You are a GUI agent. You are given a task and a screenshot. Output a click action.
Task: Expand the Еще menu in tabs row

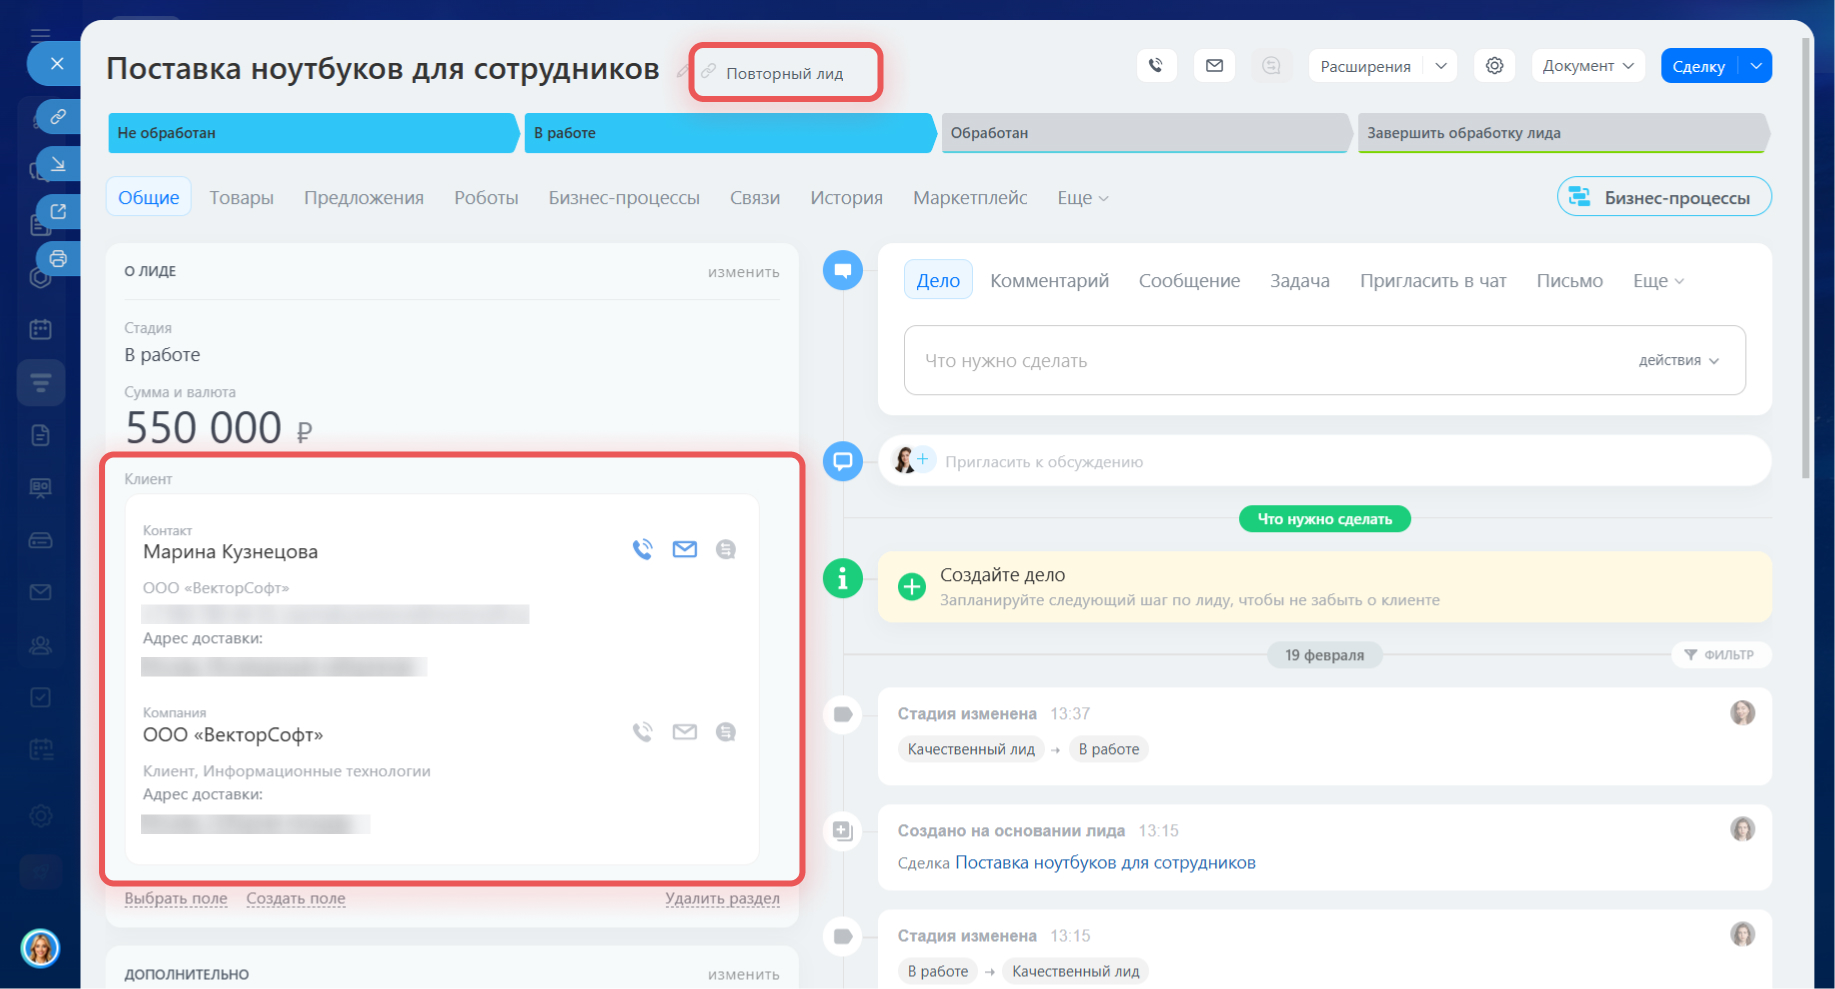pos(1082,198)
